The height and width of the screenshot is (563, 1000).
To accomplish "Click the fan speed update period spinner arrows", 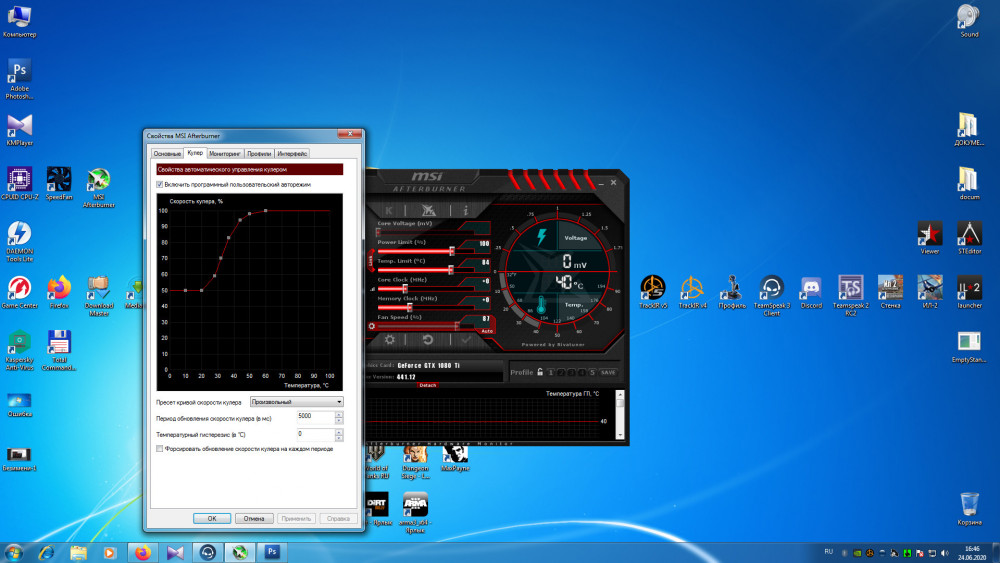I will point(340,416).
